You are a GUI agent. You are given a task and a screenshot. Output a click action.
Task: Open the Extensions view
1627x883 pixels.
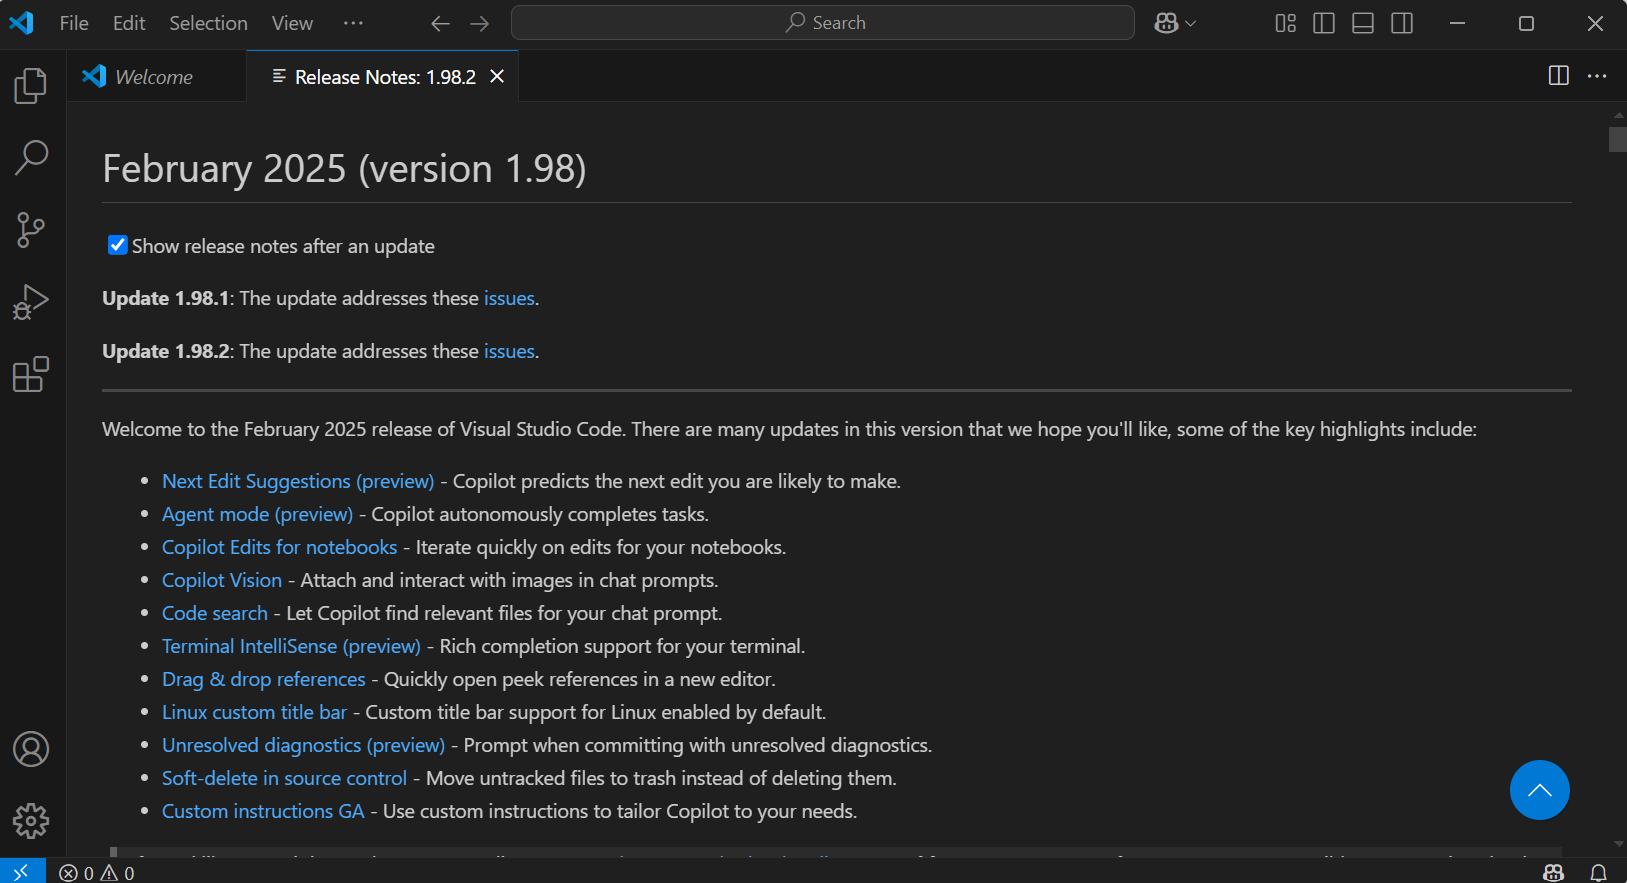point(31,374)
